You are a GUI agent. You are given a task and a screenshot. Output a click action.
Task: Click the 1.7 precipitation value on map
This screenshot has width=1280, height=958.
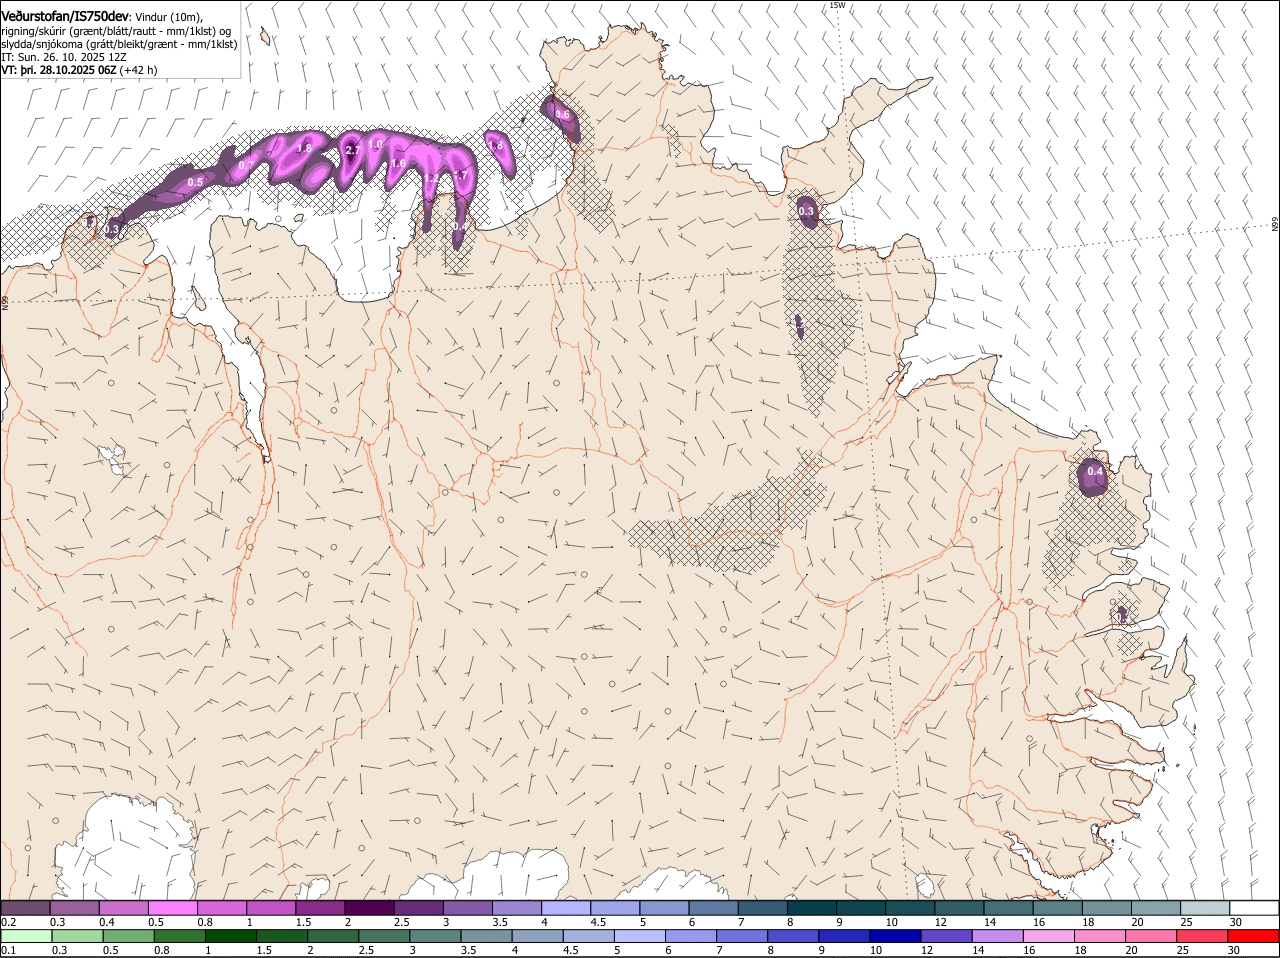[x=460, y=175]
